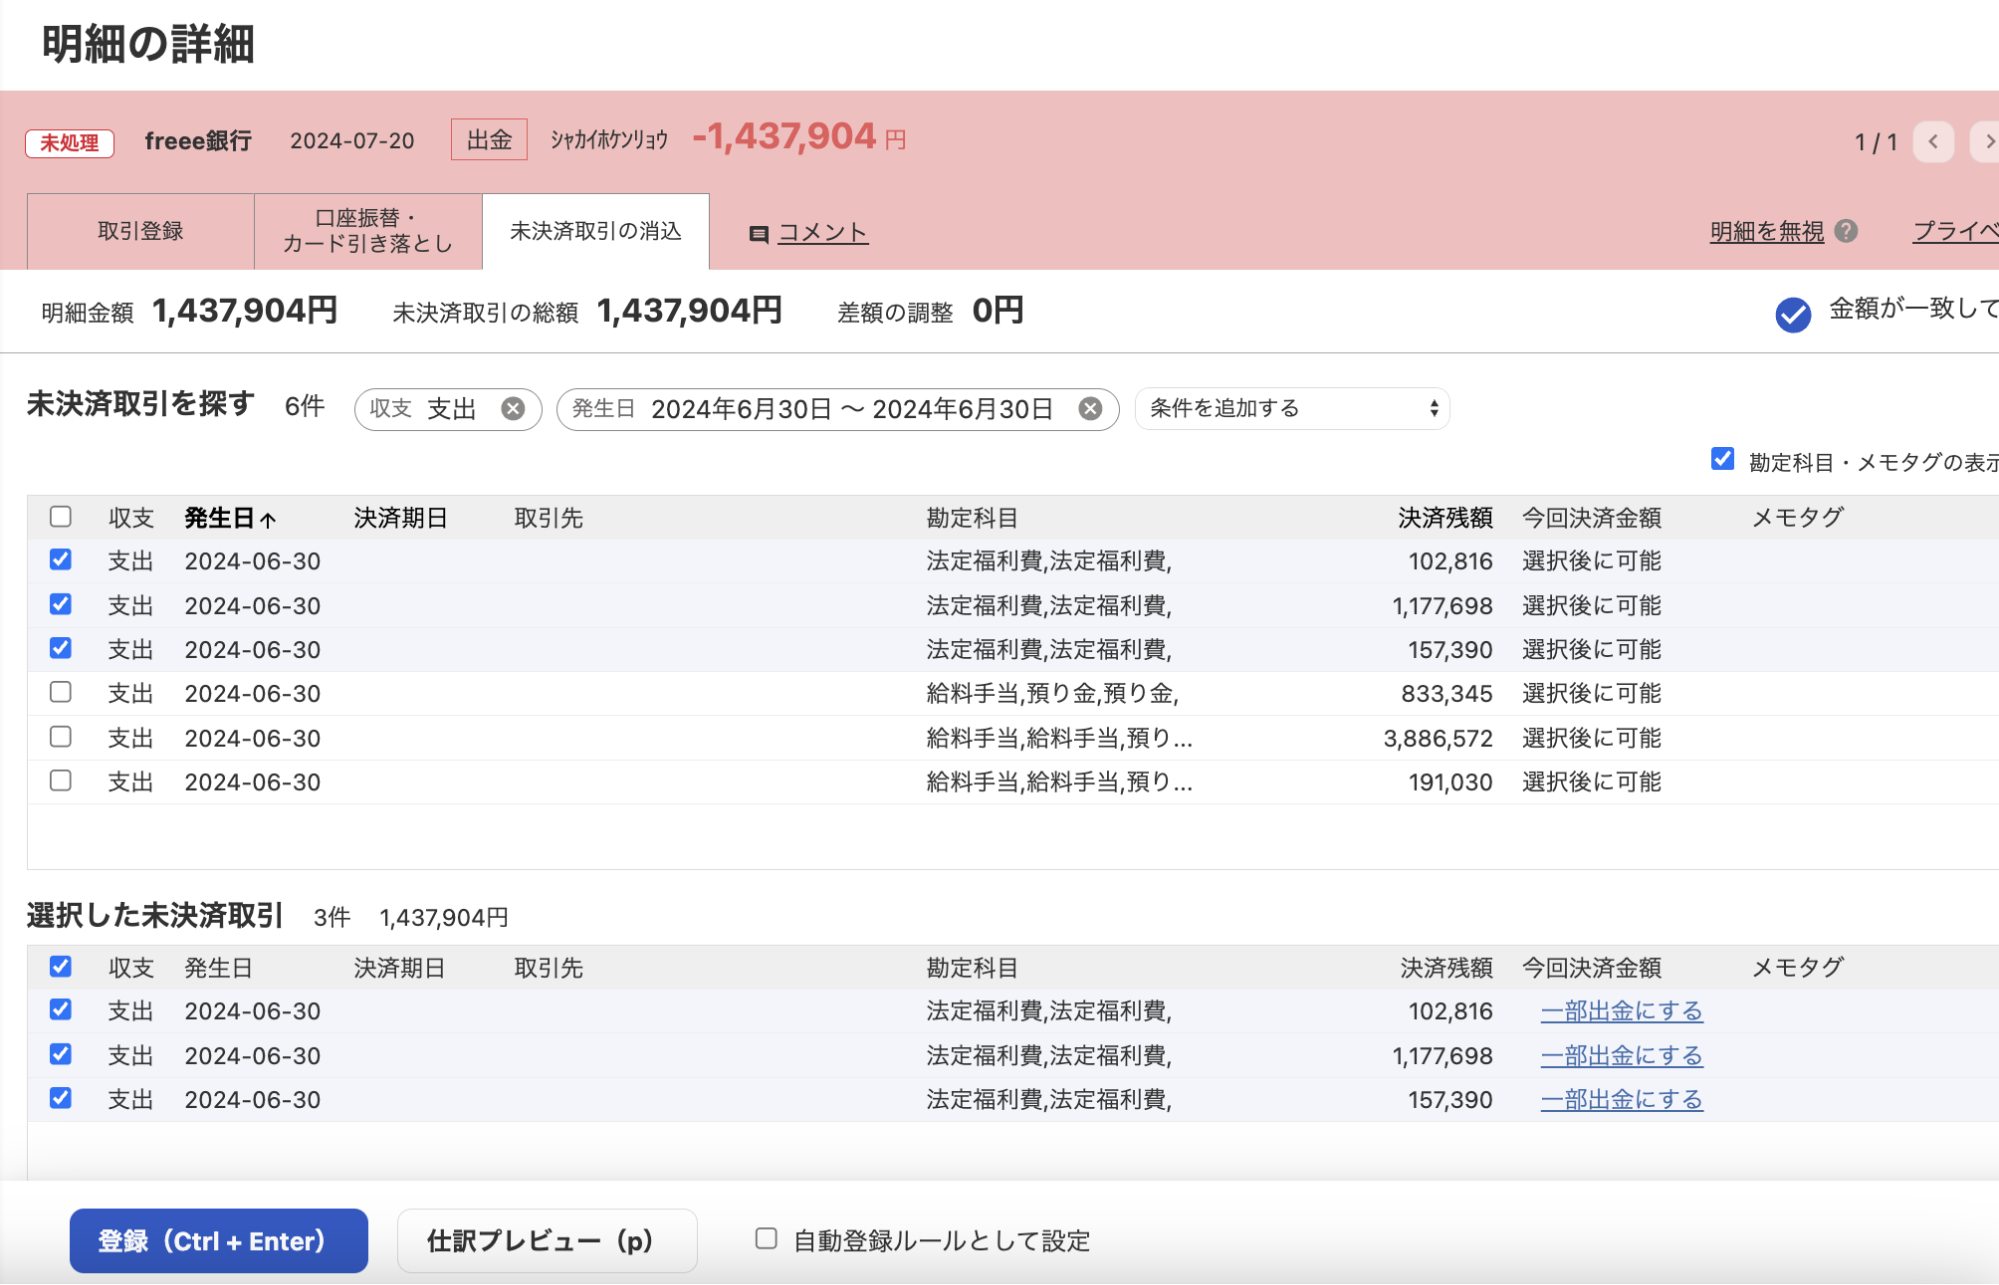Go to previous statement with left chevron
This screenshot has width=1999, height=1285.
coord(1933,142)
